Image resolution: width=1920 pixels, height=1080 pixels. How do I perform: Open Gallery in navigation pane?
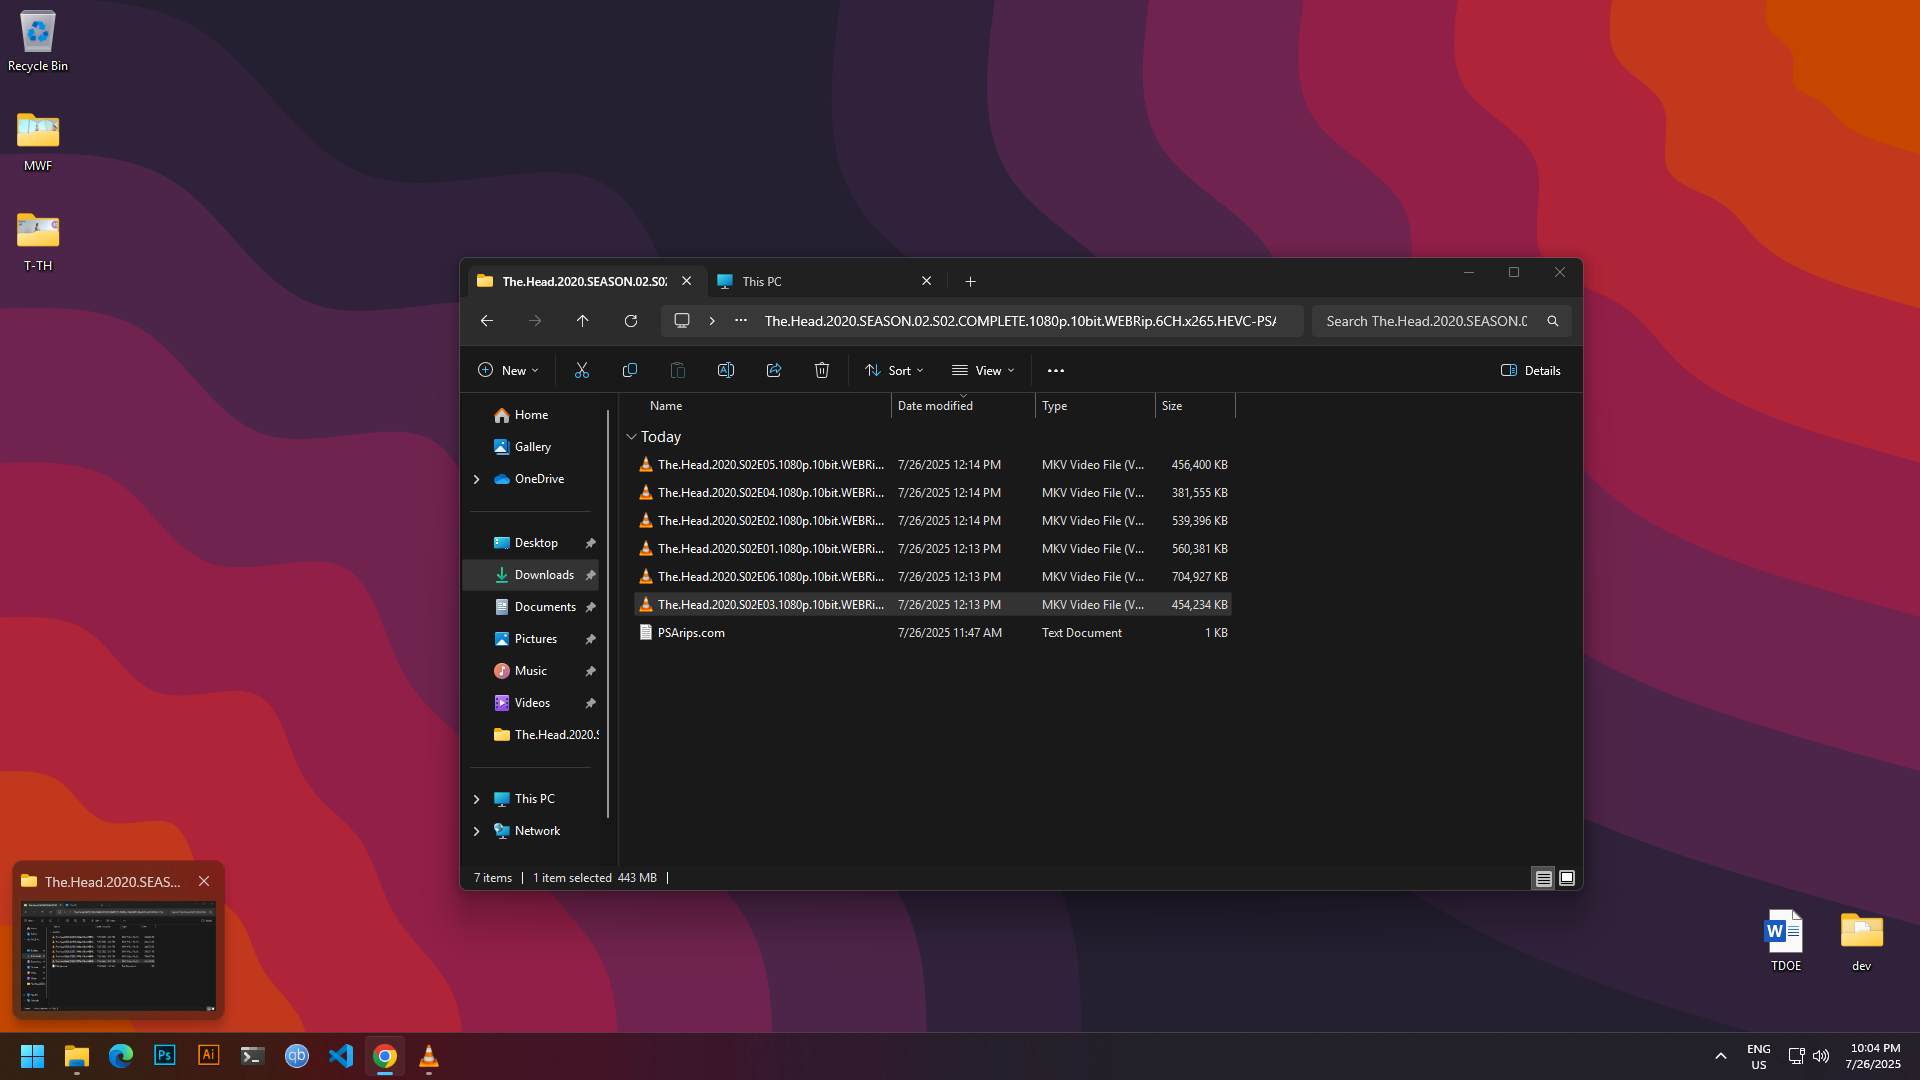click(x=531, y=447)
